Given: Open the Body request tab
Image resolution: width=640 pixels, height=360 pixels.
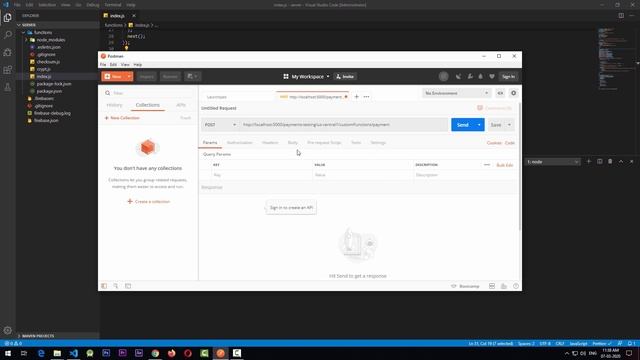Looking at the screenshot, I should [x=293, y=143].
